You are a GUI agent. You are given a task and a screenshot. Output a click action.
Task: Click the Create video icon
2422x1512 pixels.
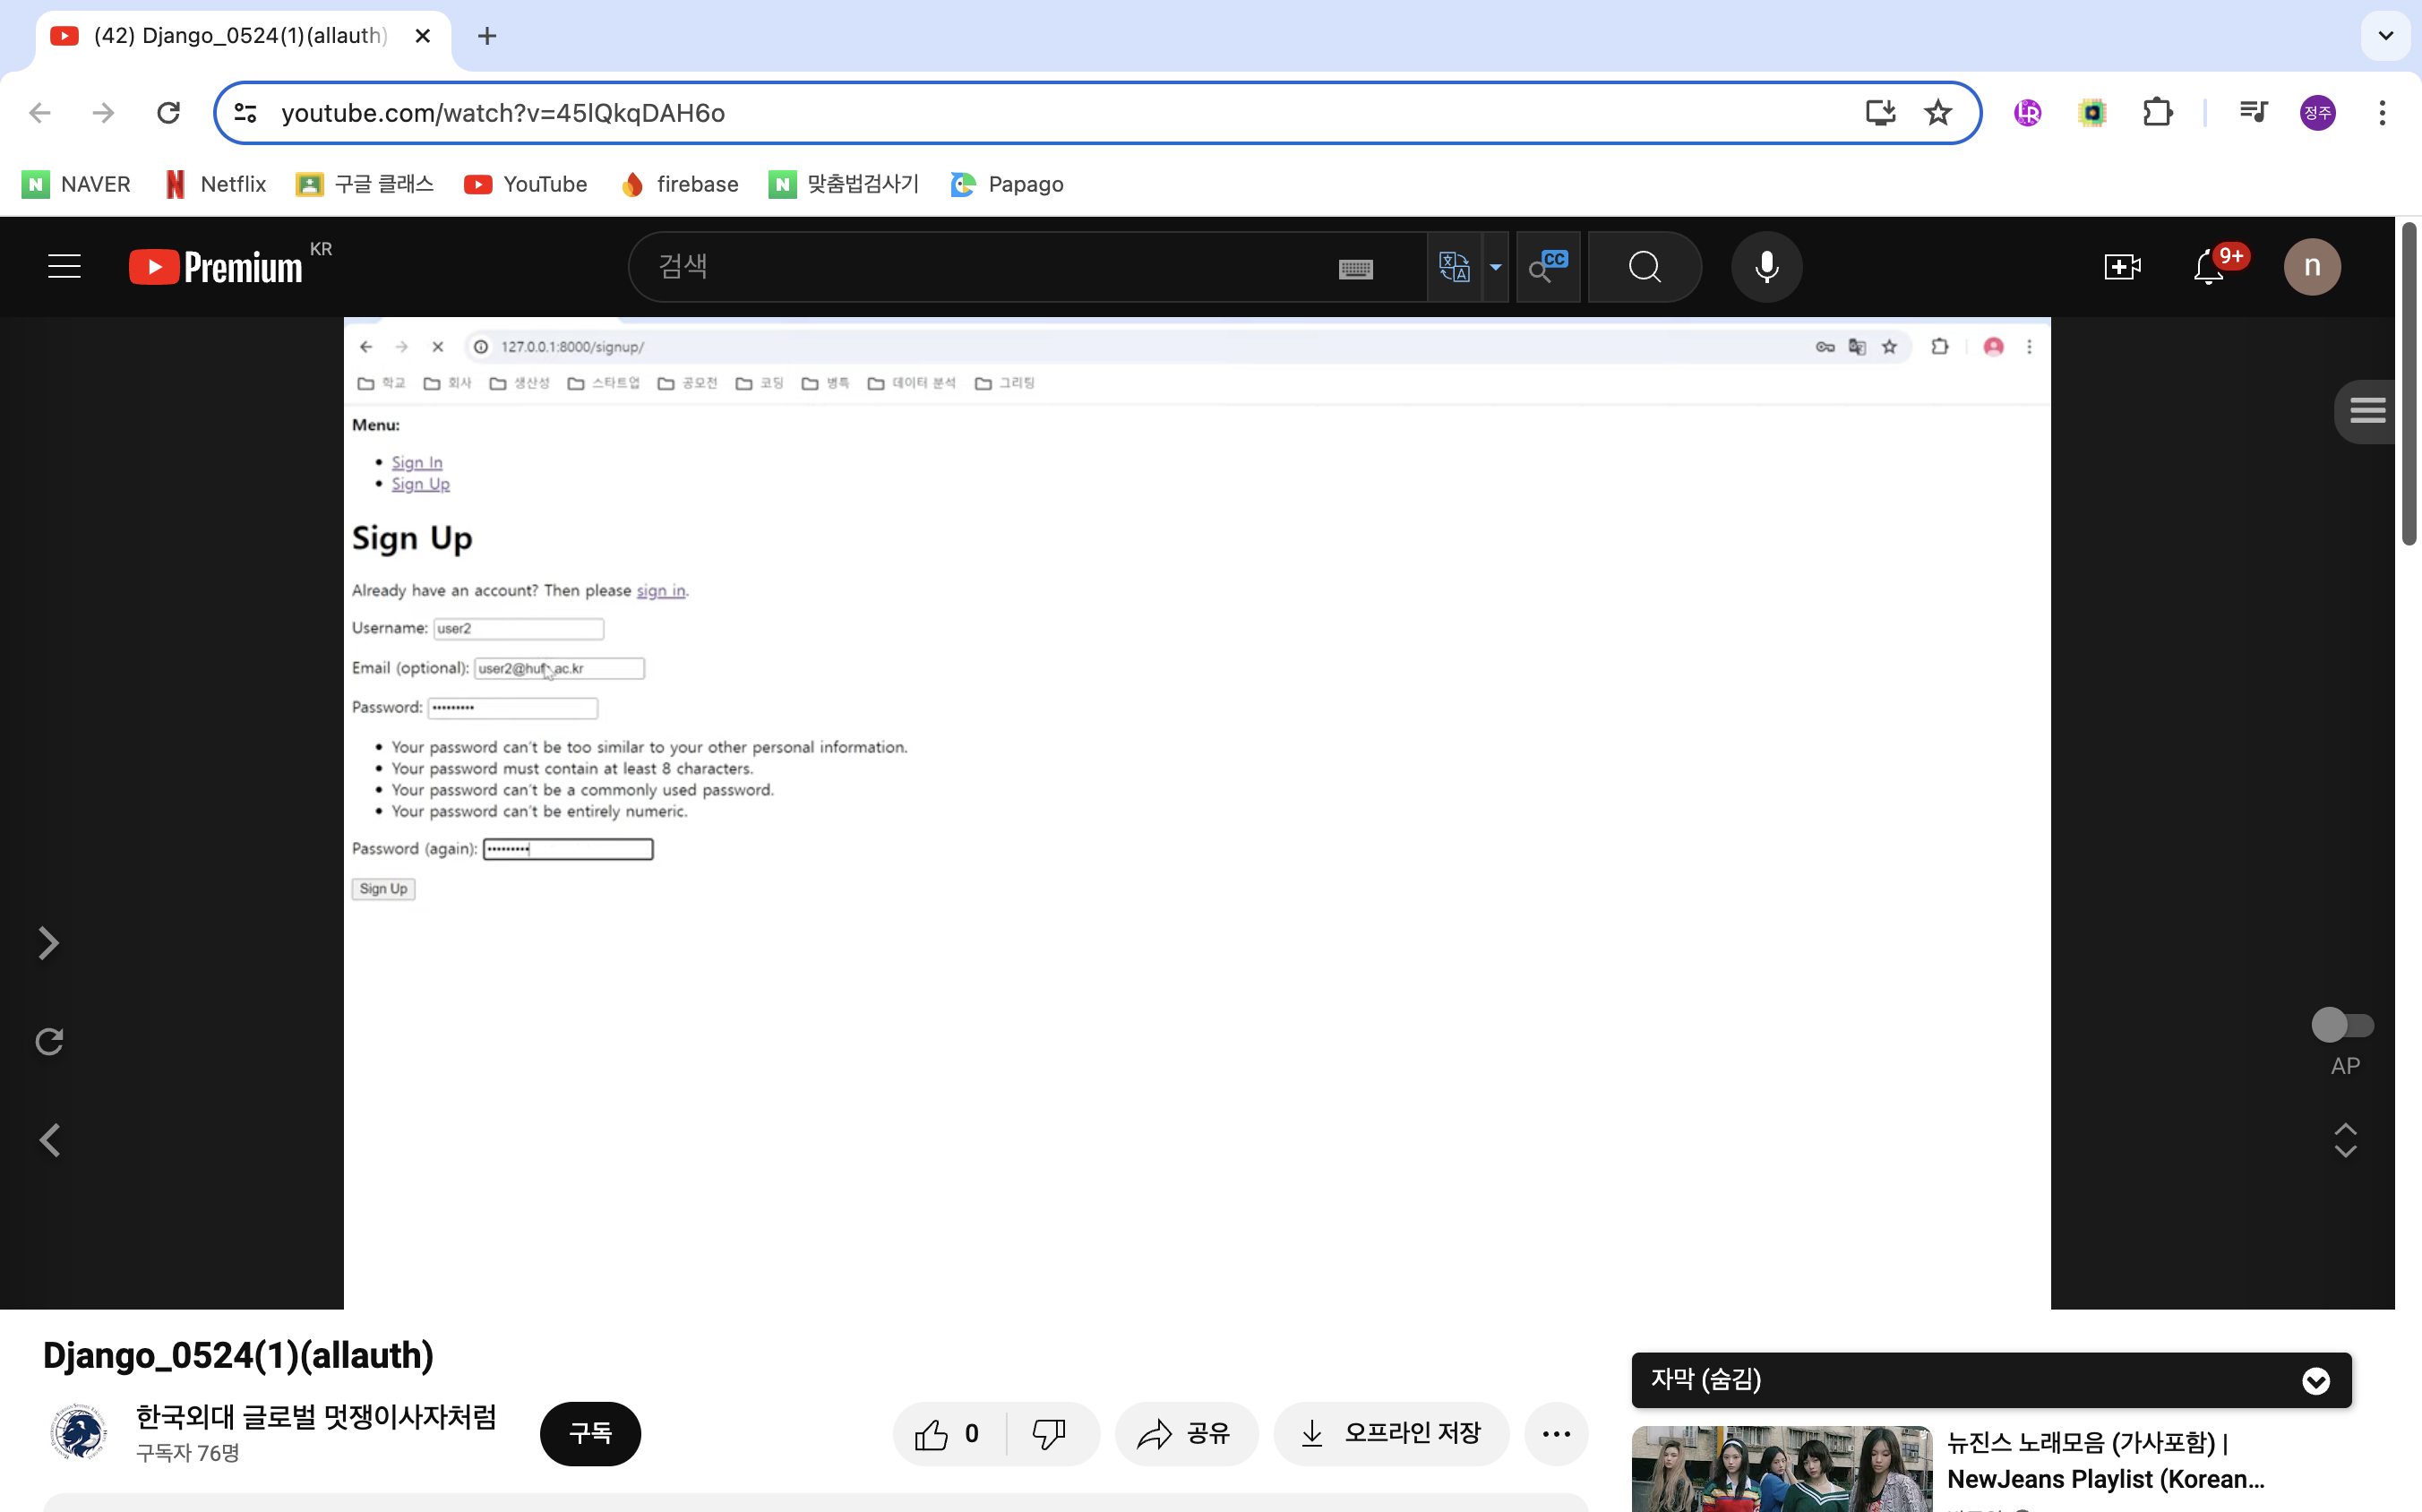[x=2121, y=267]
